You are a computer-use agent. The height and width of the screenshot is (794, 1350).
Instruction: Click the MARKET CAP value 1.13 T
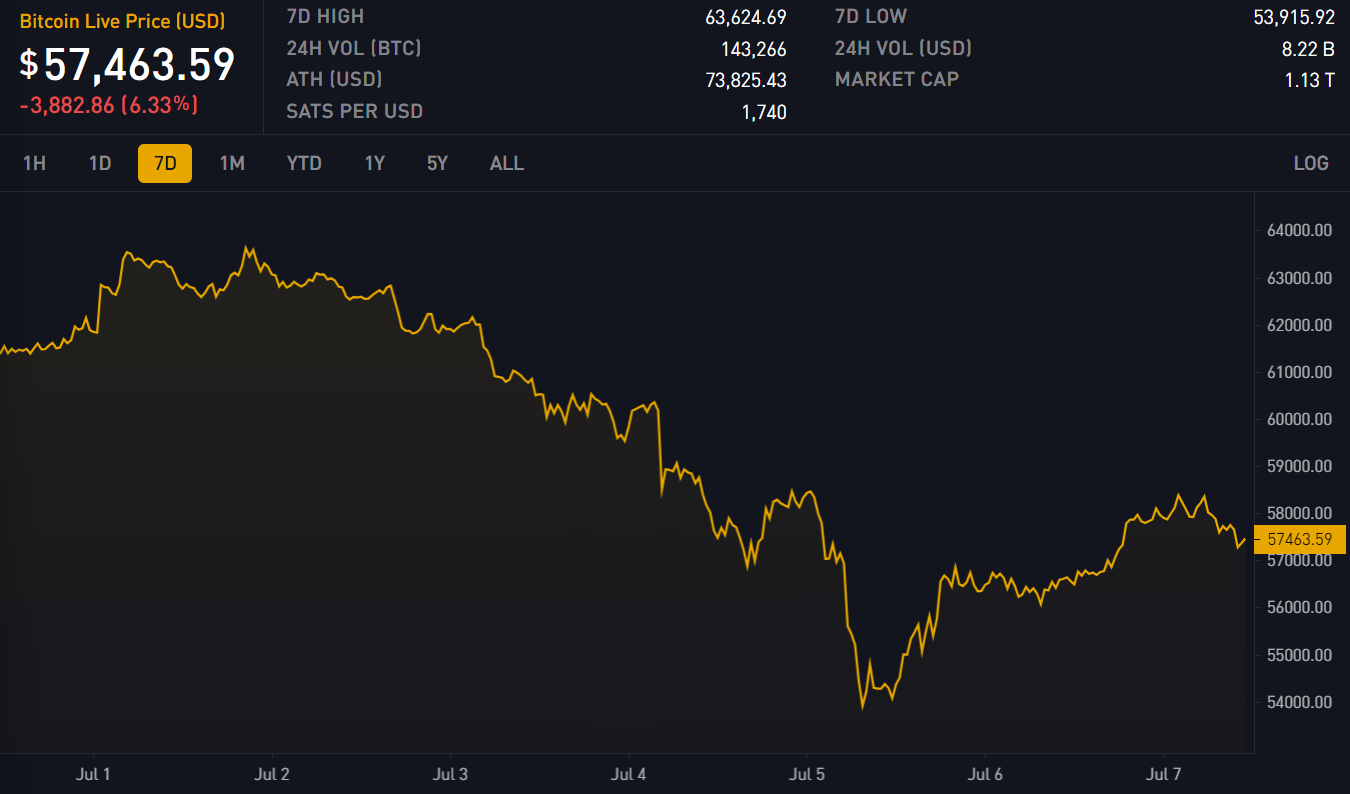click(1309, 80)
